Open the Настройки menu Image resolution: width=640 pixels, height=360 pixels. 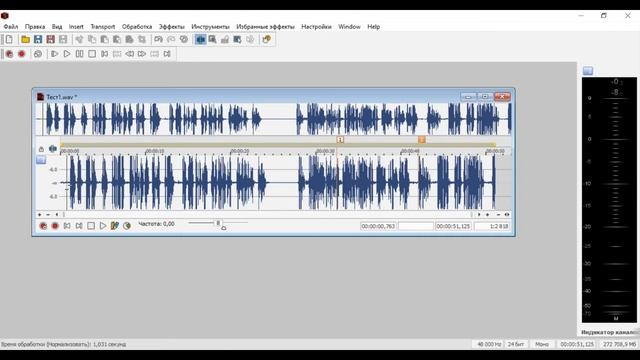click(x=316, y=27)
